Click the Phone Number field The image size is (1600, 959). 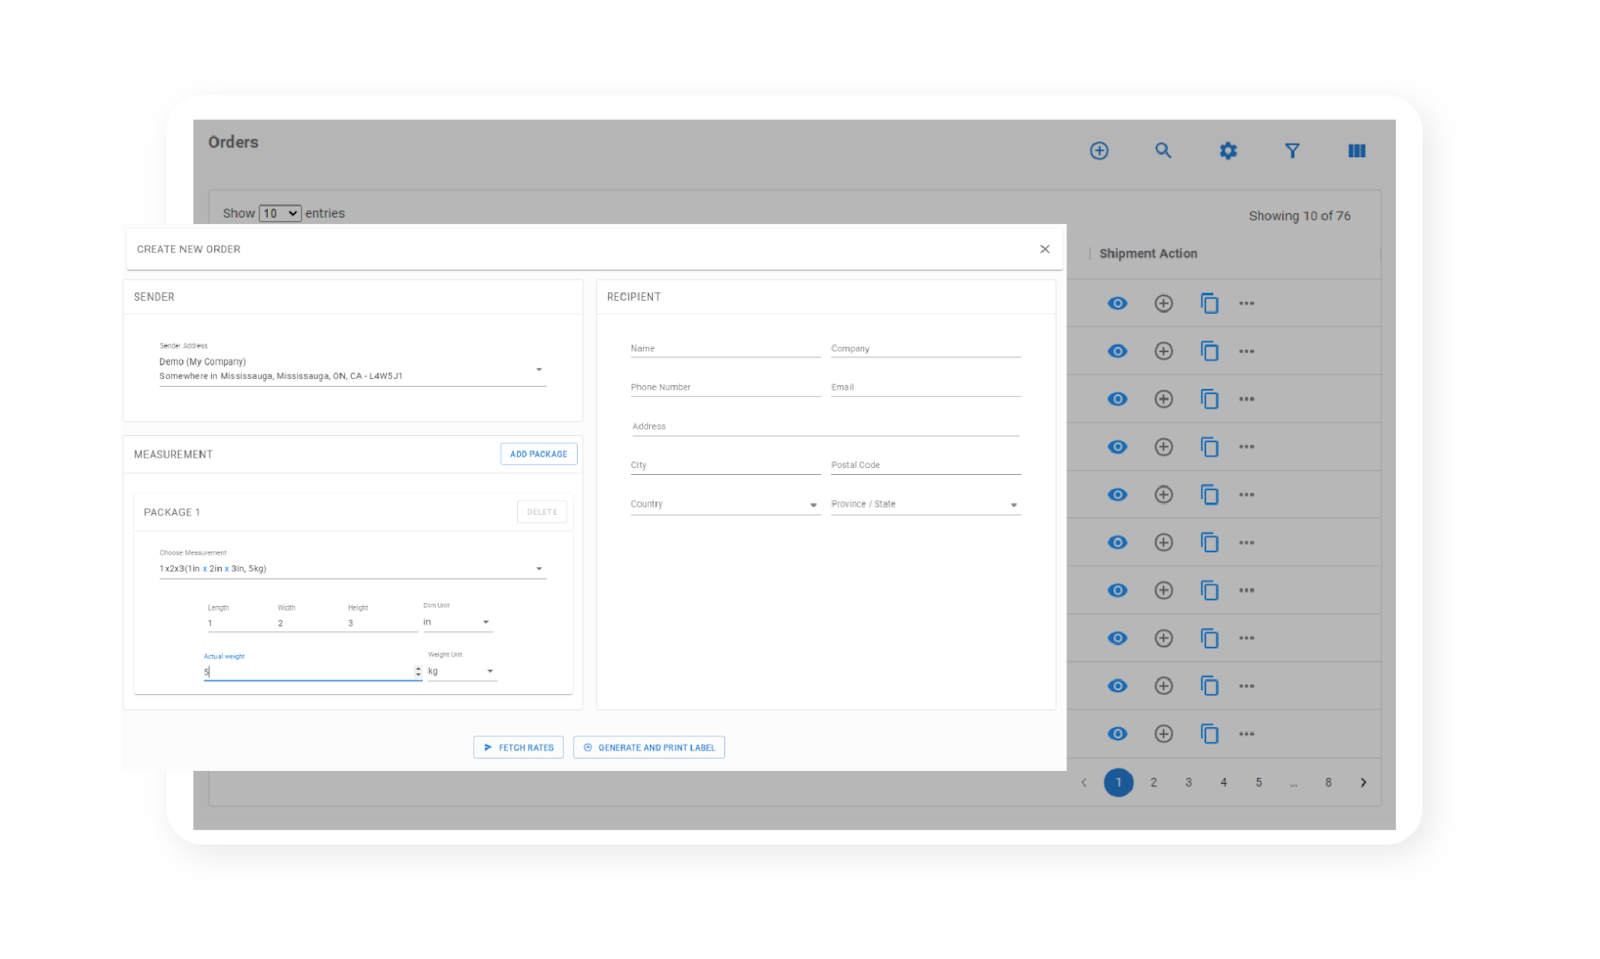click(x=725, y=388)
